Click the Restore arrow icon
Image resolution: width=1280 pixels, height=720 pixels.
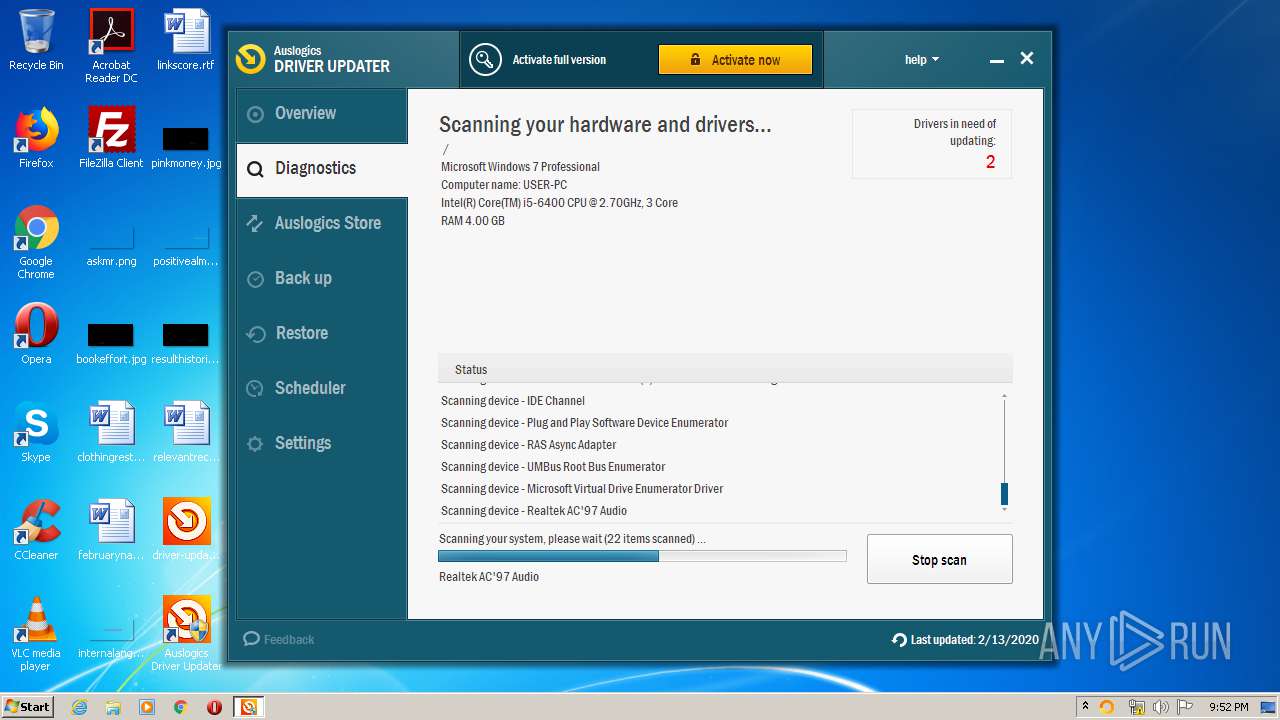(256, 334)
